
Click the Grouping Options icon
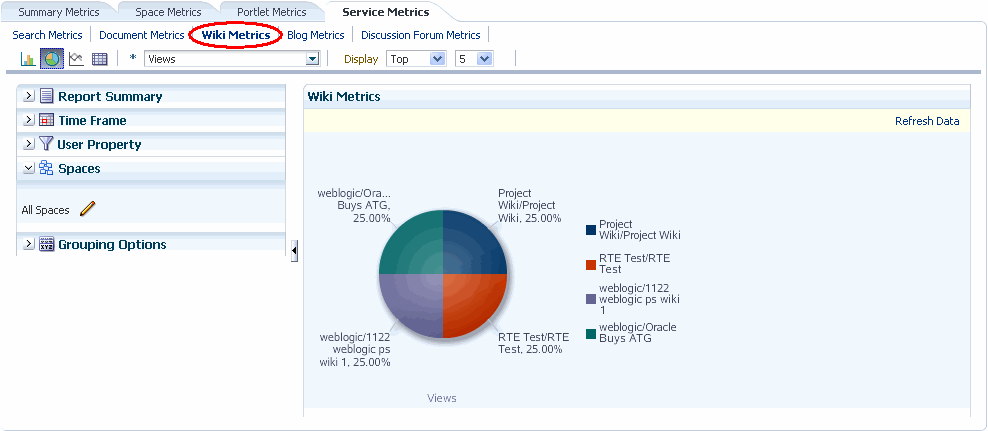coord(46,244)
